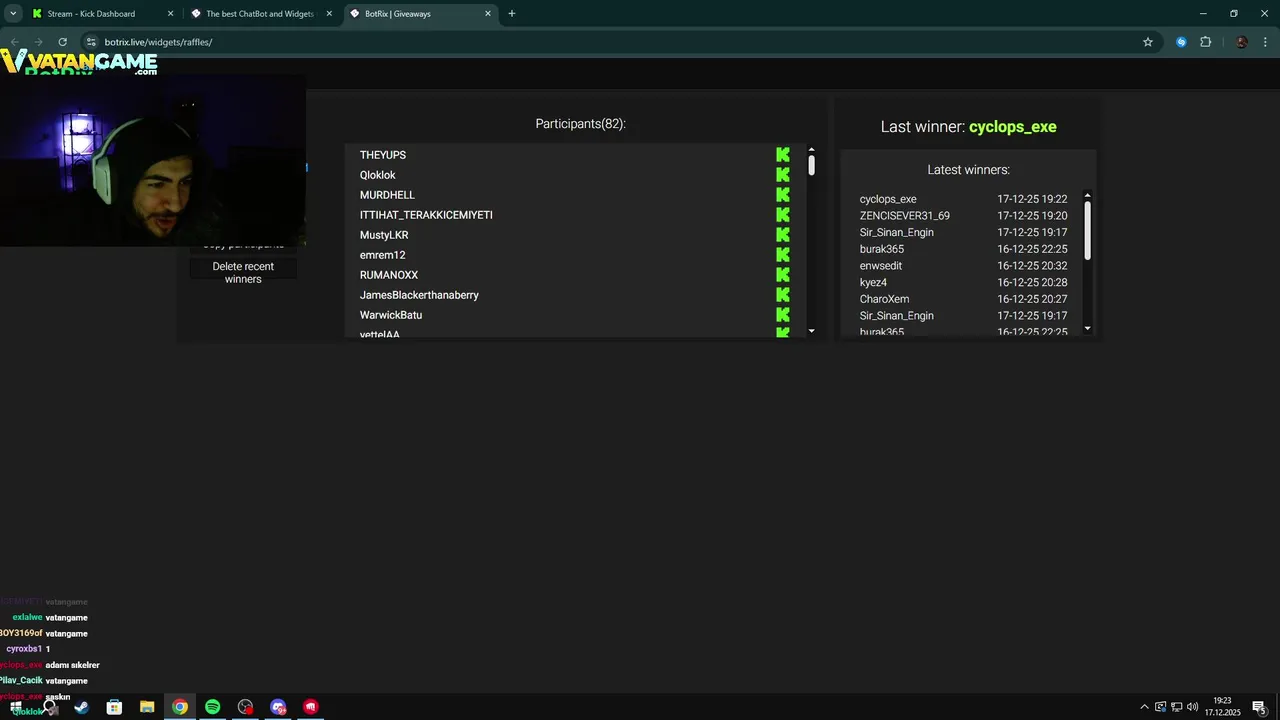1280x720 pixels.
Task: Click the Kick icon in MURDHELL row
Action: tap(783, 195)
